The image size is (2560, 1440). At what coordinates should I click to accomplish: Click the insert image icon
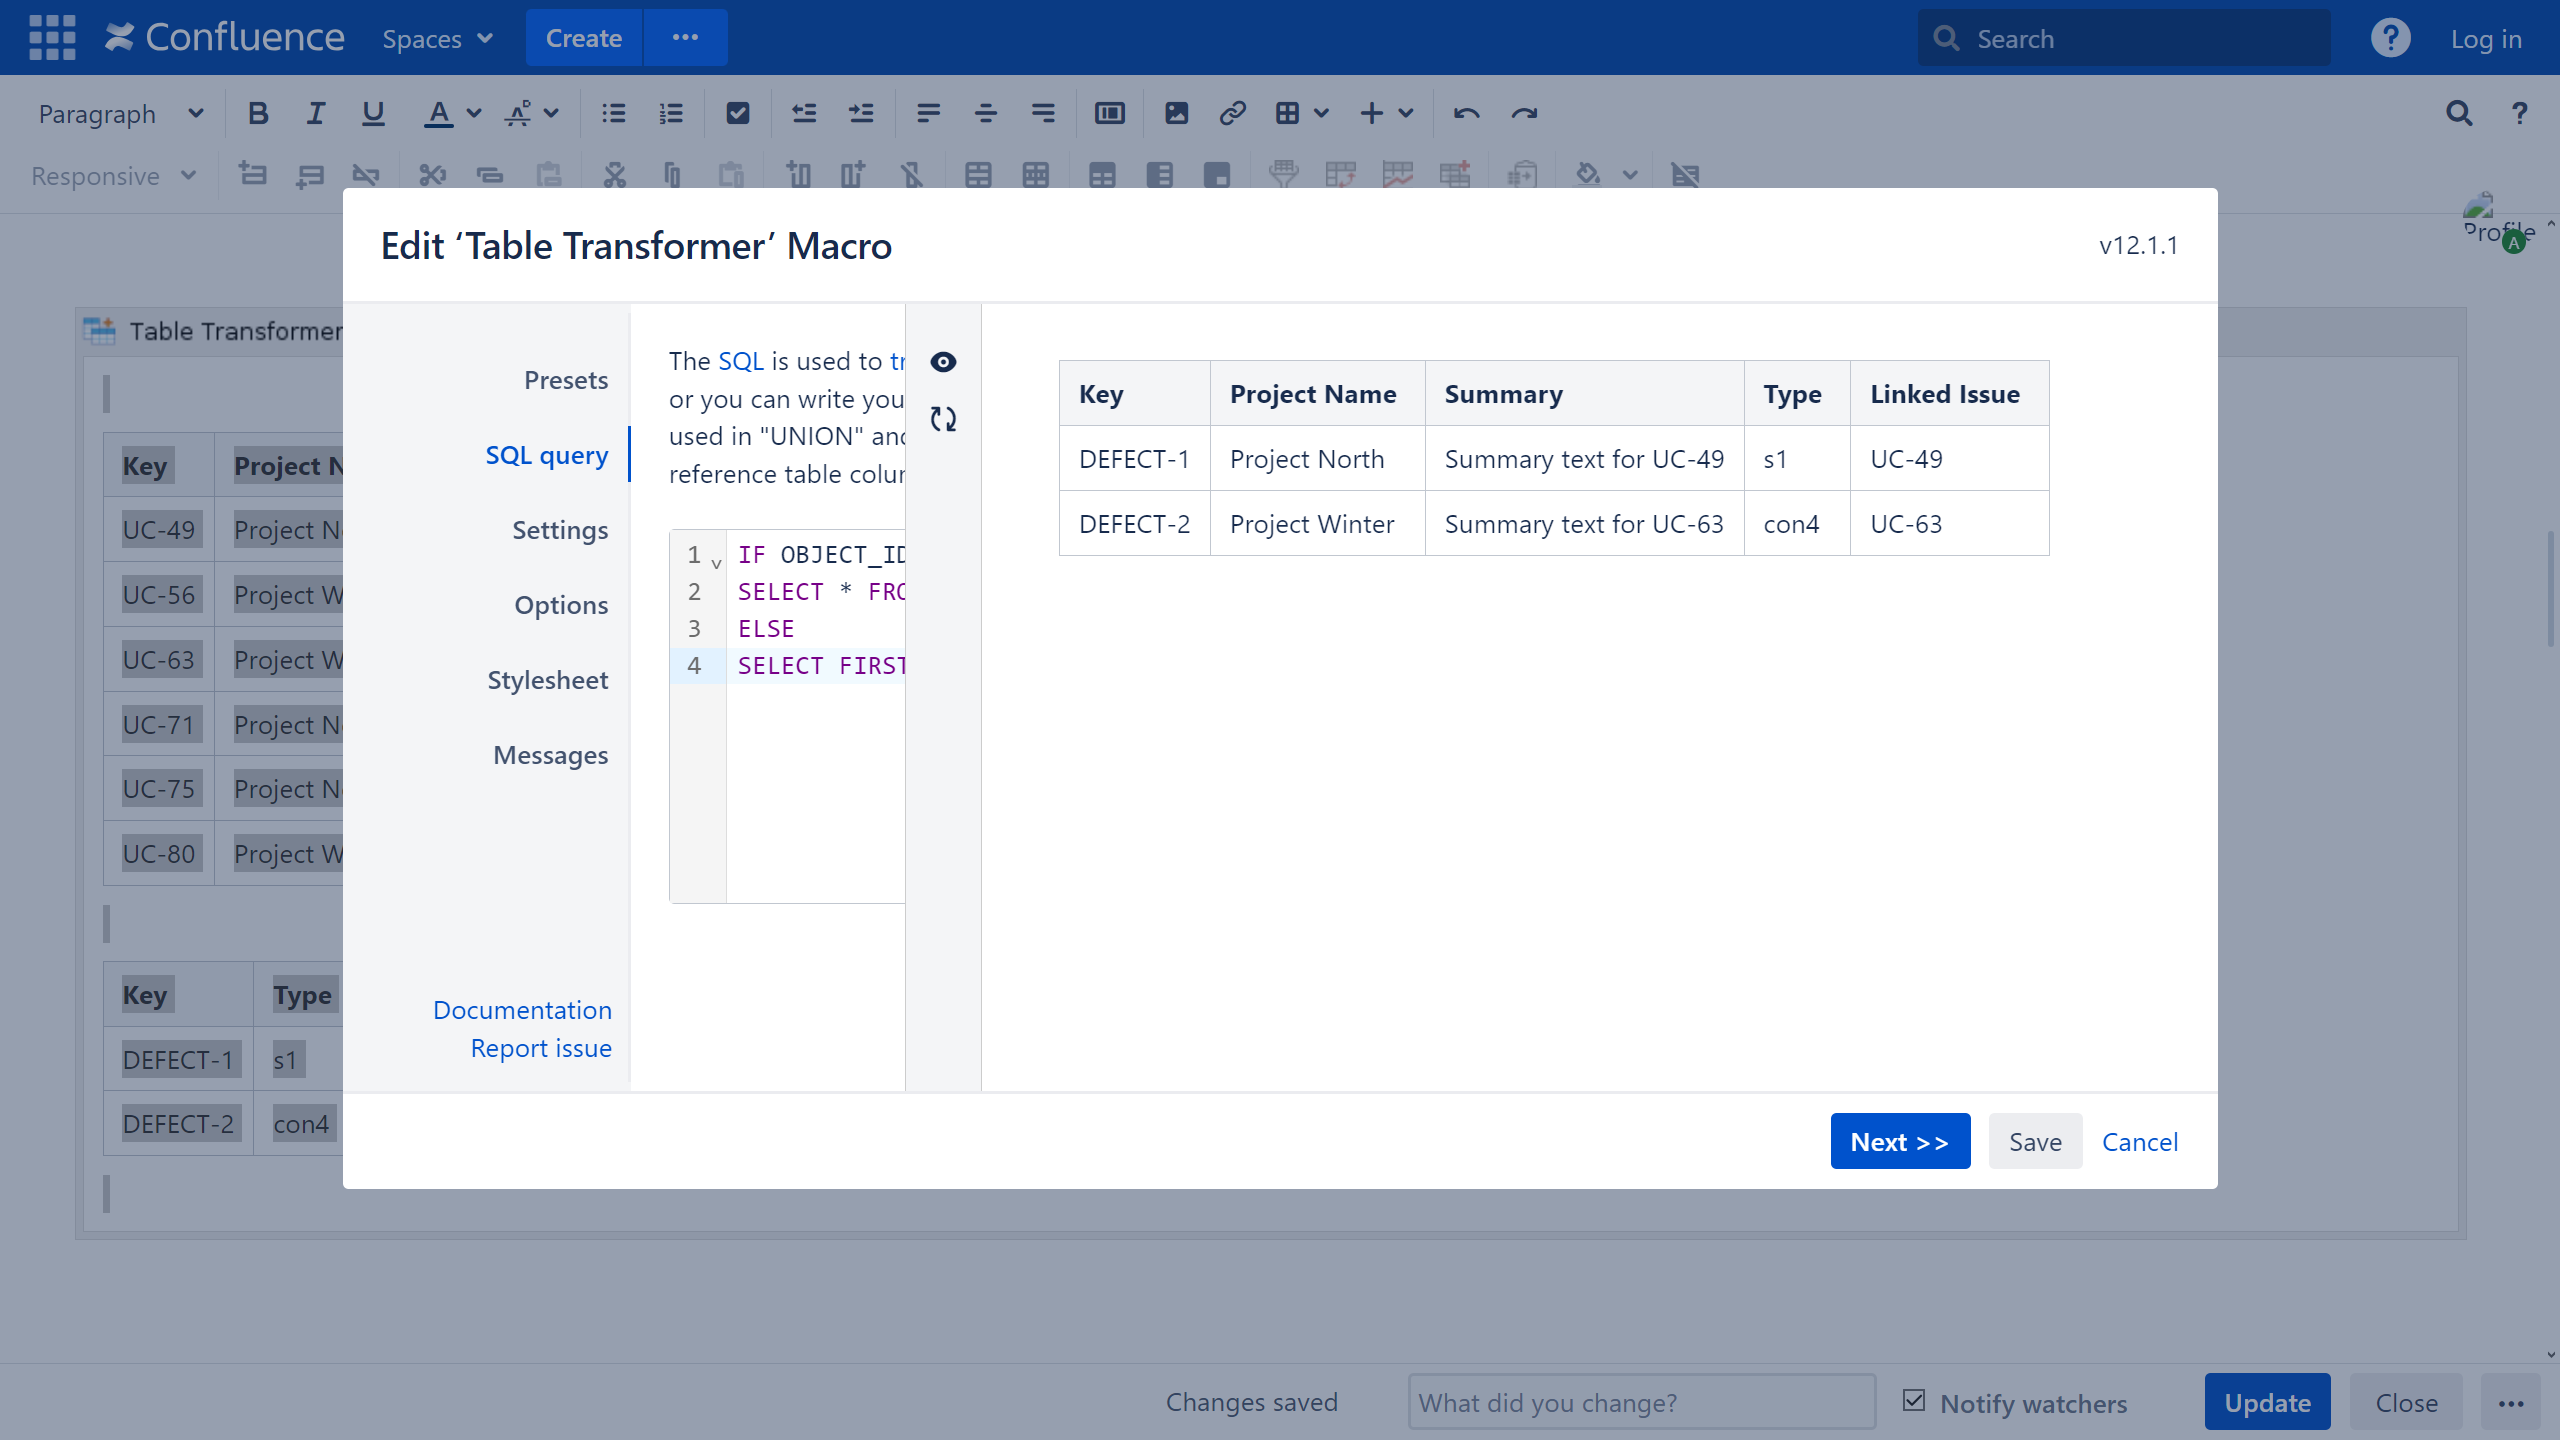(1176, 114)
